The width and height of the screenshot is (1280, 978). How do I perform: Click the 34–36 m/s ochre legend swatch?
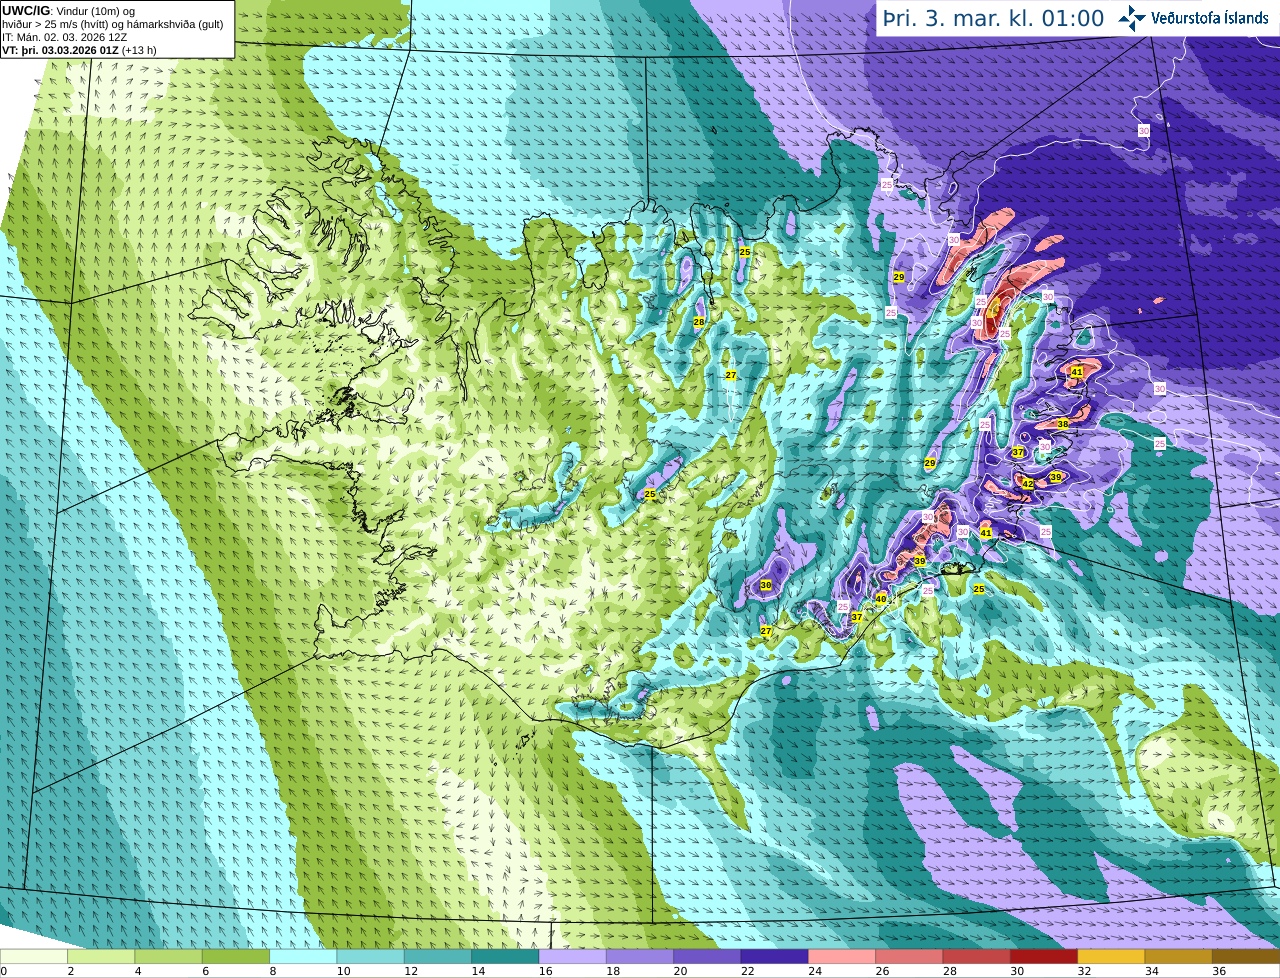pyautogui.click(x=1178, y=956)
